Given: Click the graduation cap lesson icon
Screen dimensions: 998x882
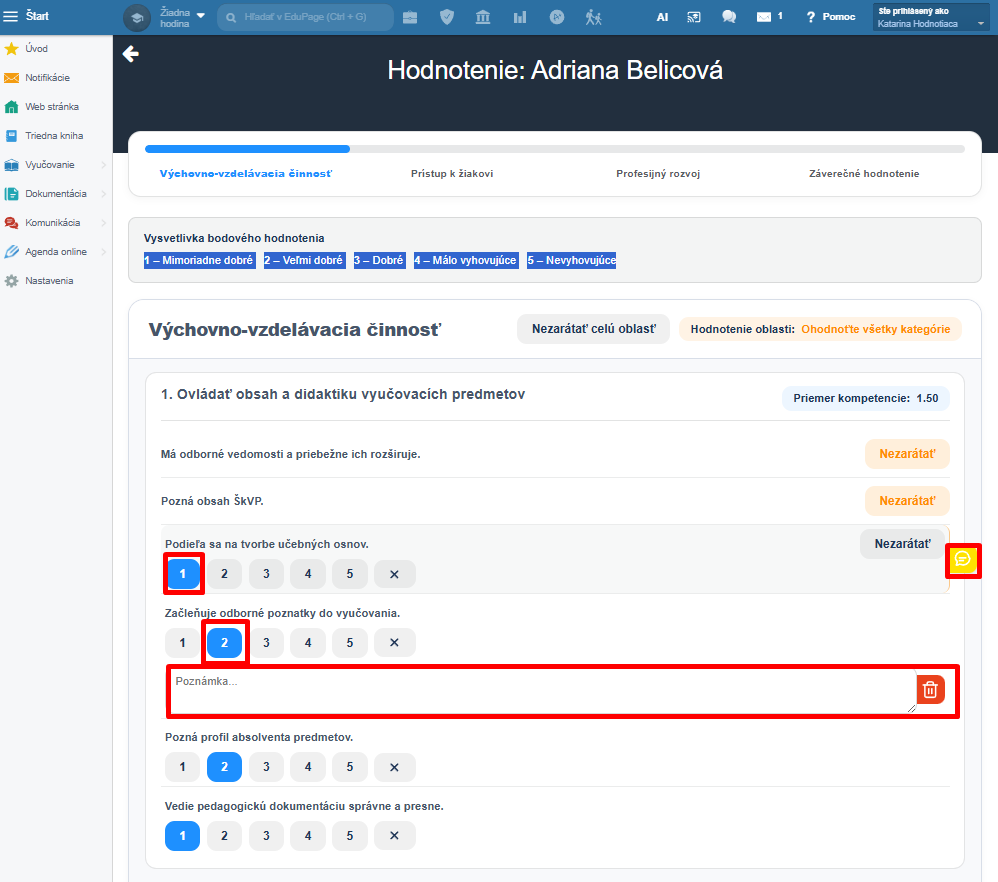Looking at the screenshot, I should (137, 18).
